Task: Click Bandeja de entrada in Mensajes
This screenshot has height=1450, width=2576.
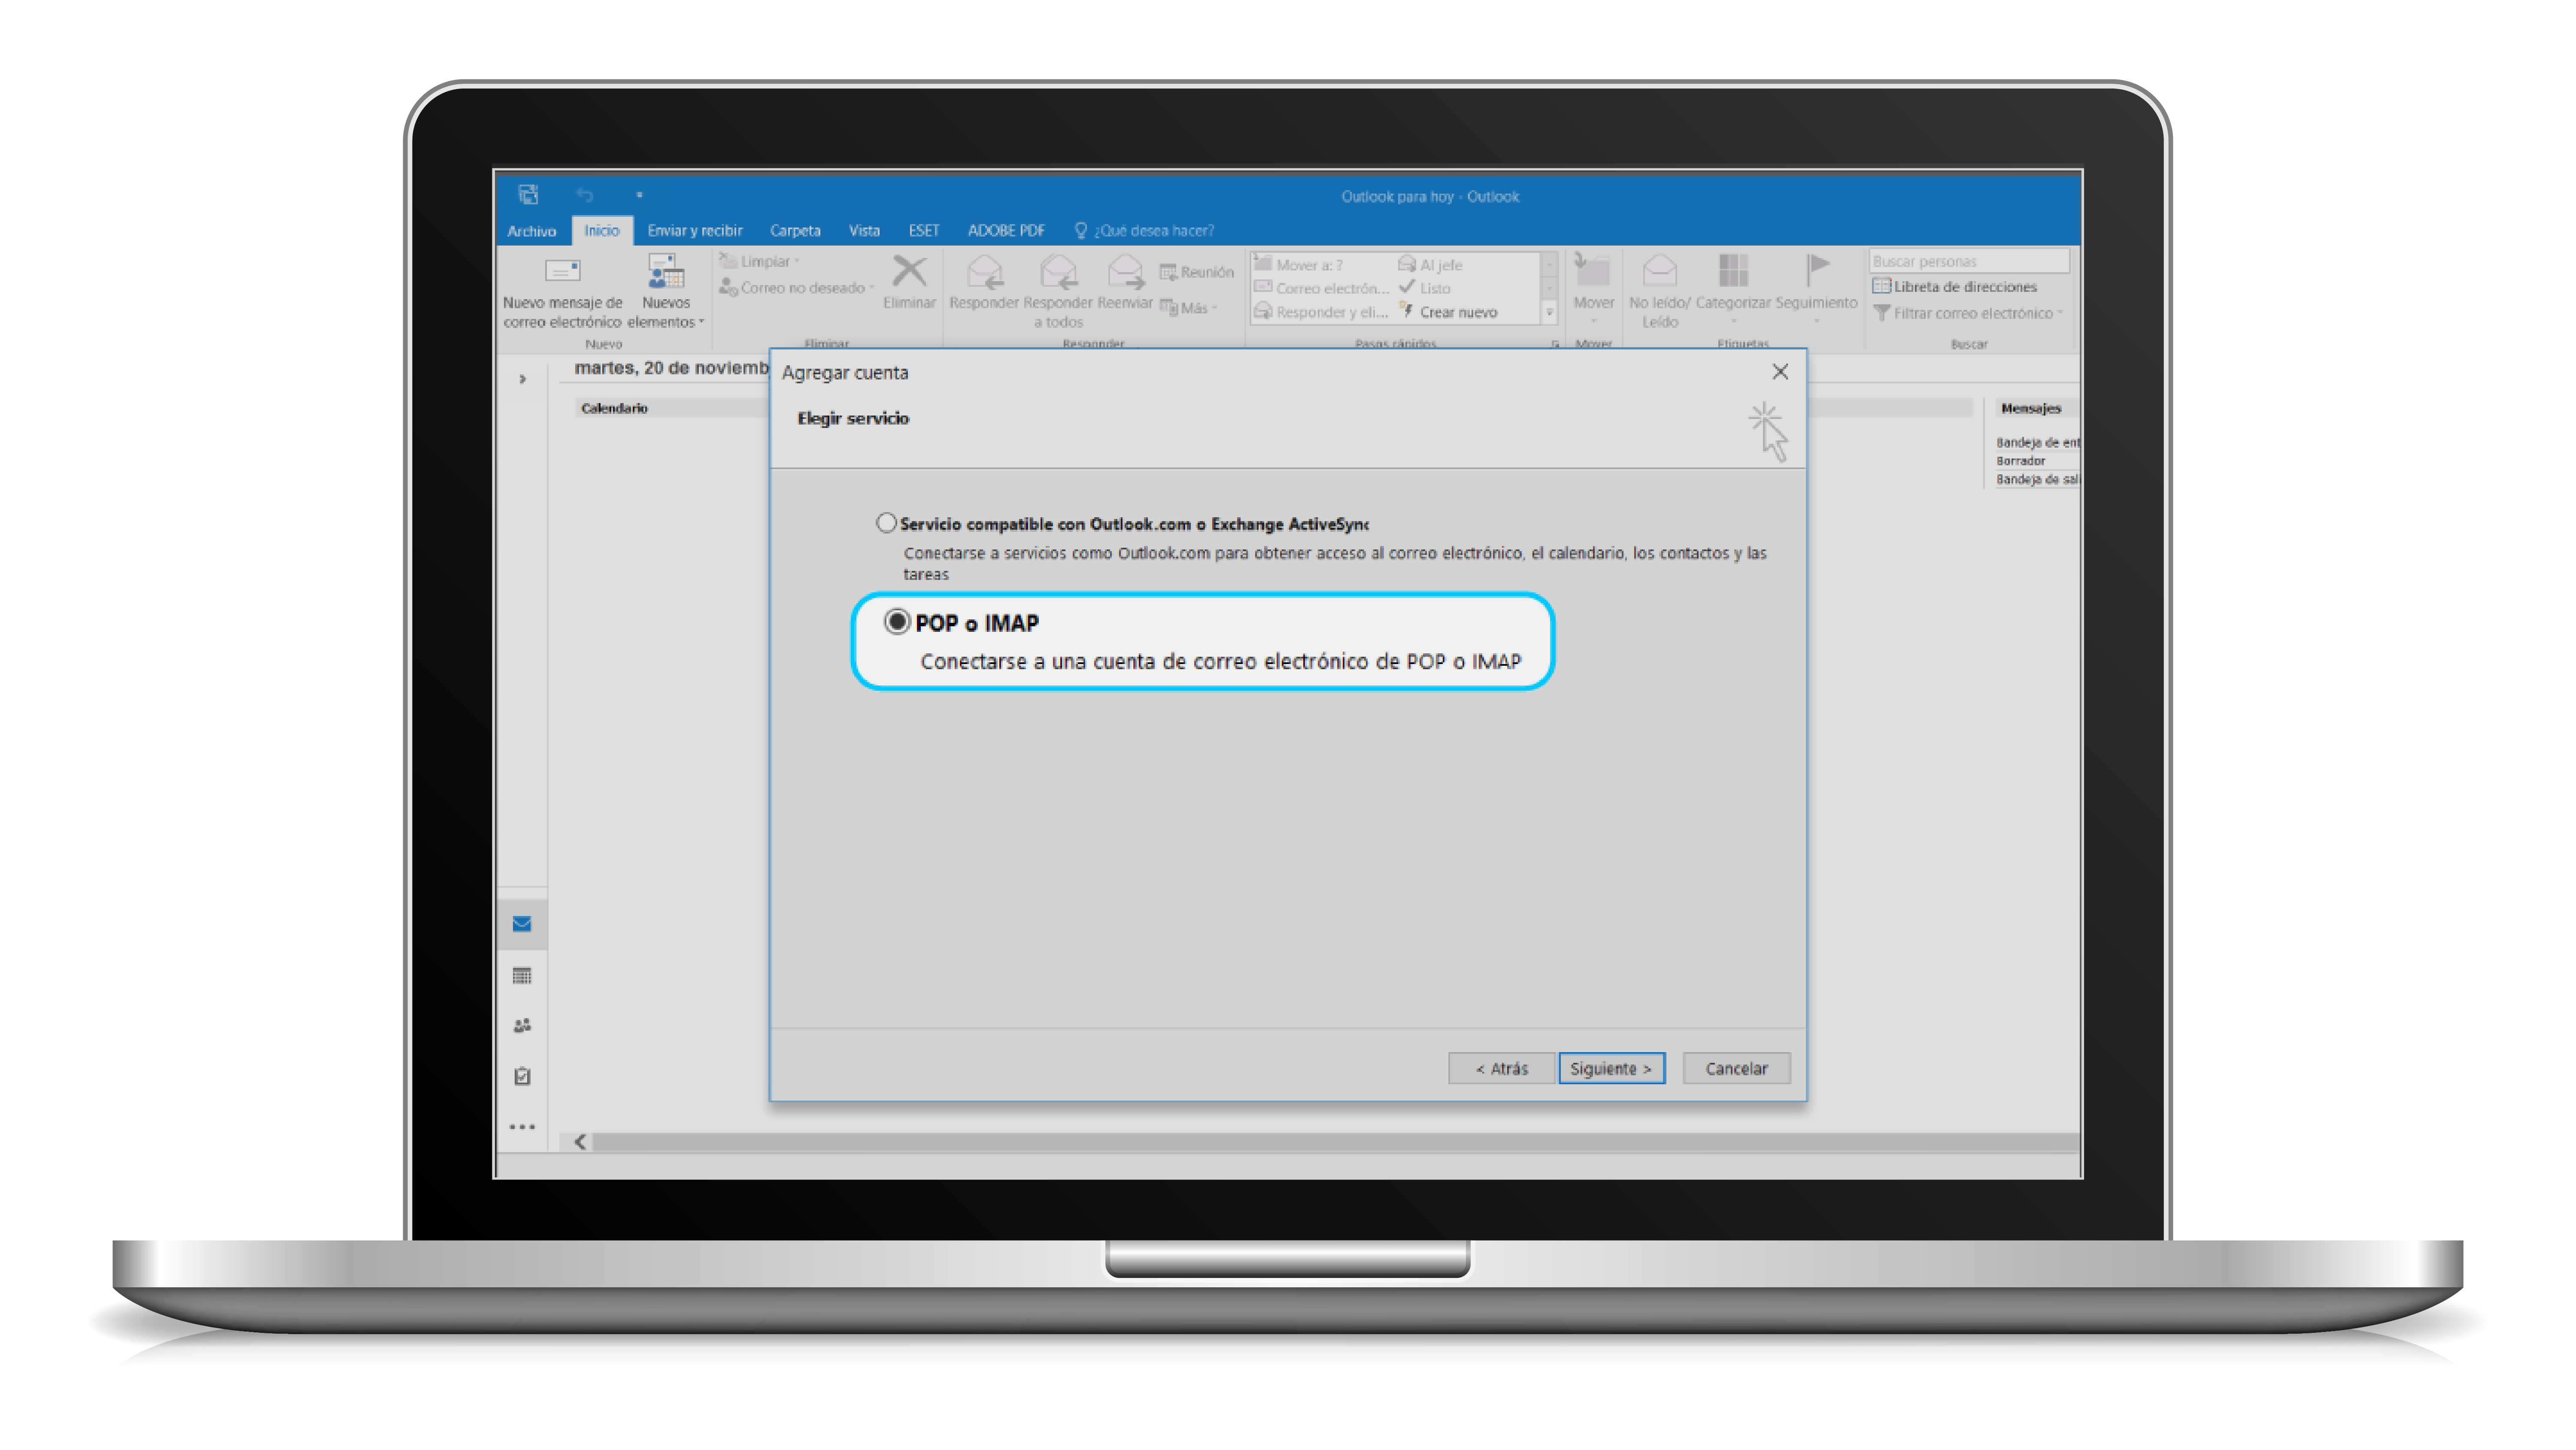Action: (2038, 442)
